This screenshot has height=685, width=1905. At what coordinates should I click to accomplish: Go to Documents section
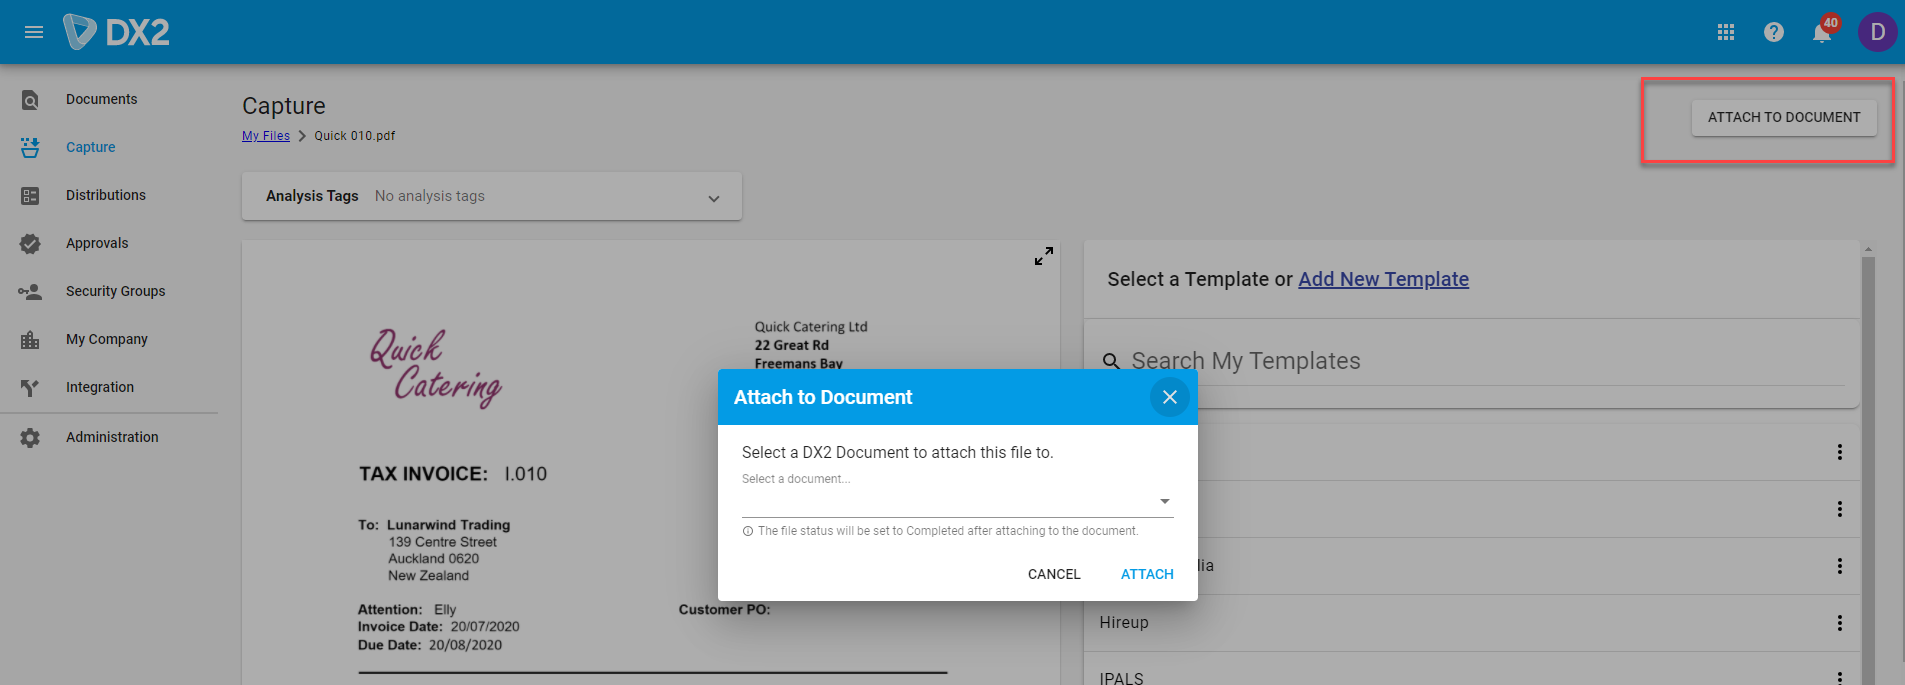[102, 99]
